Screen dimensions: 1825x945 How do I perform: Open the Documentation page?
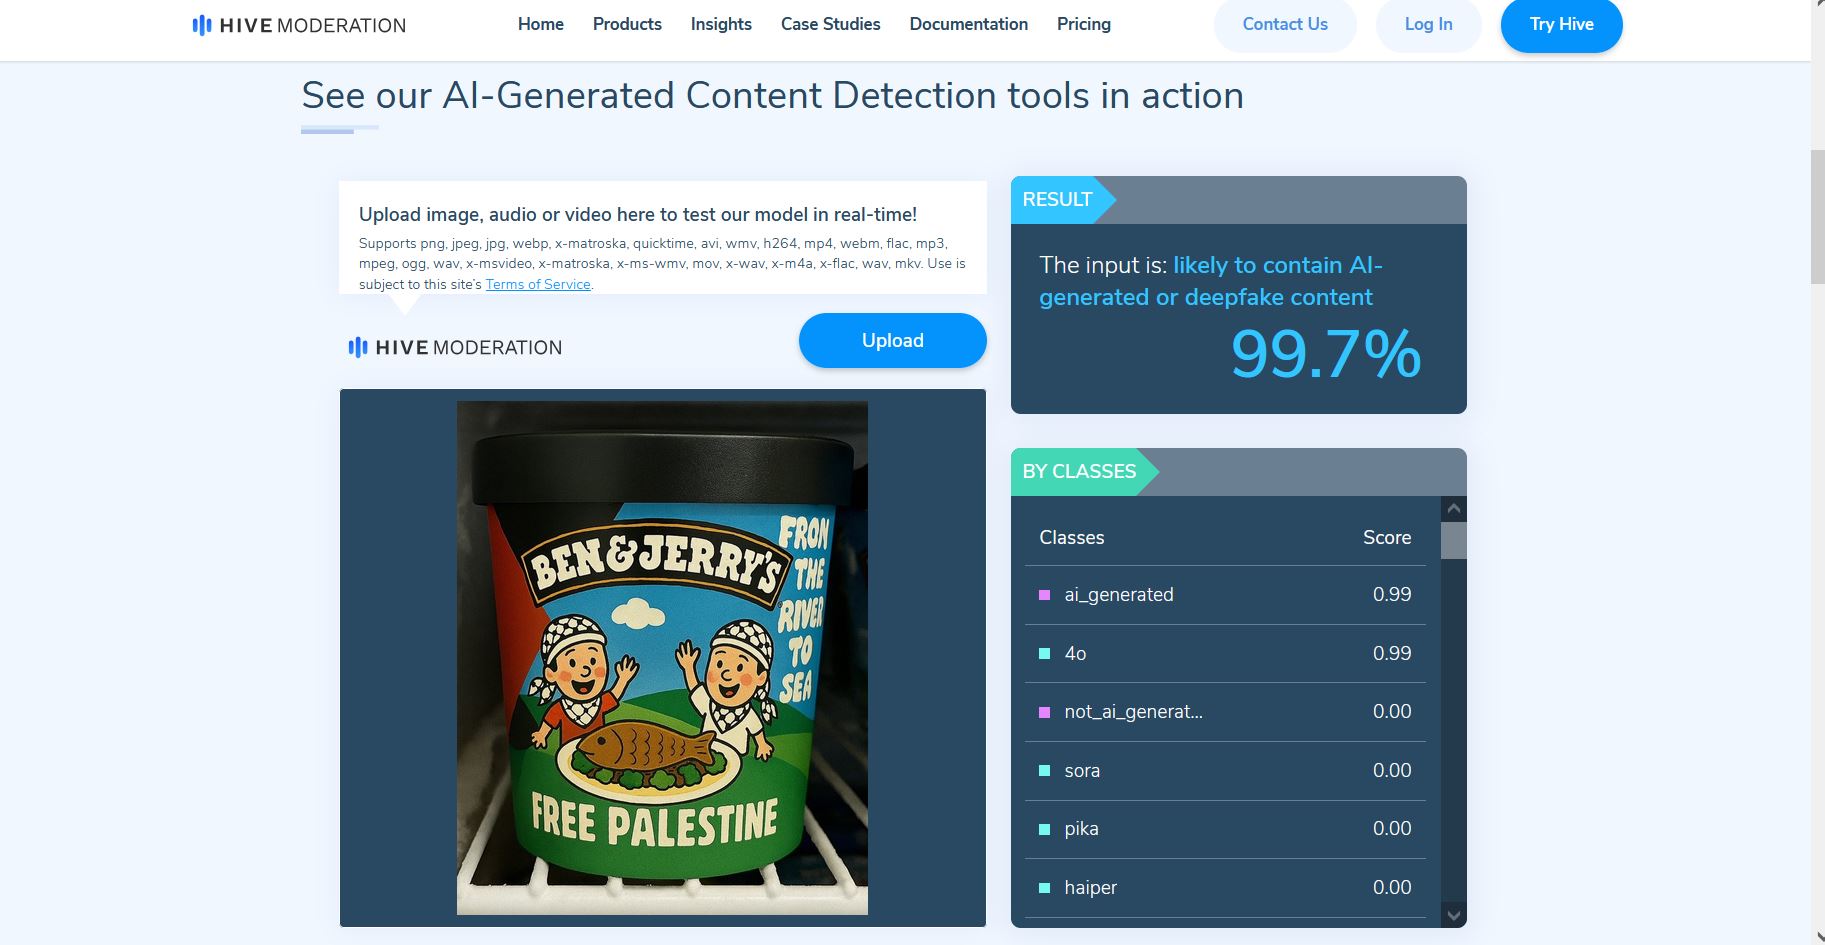coord(968,24)
